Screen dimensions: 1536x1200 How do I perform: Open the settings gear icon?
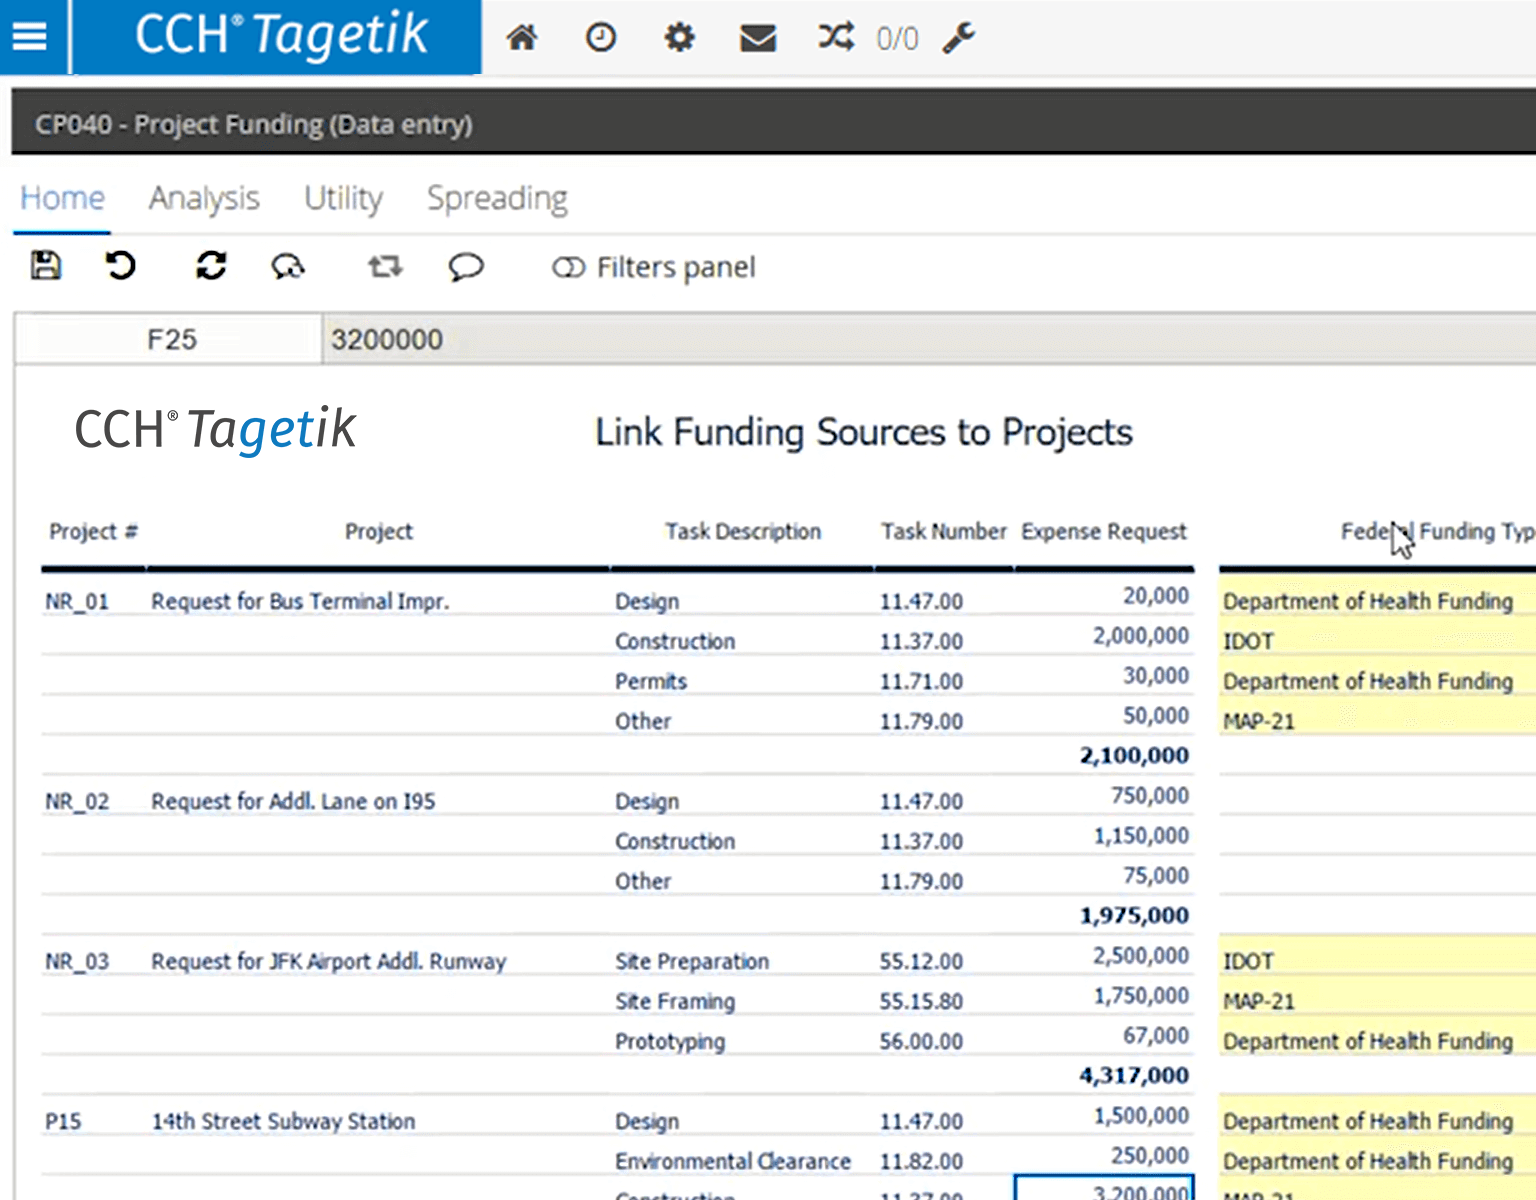coord(679,38)
